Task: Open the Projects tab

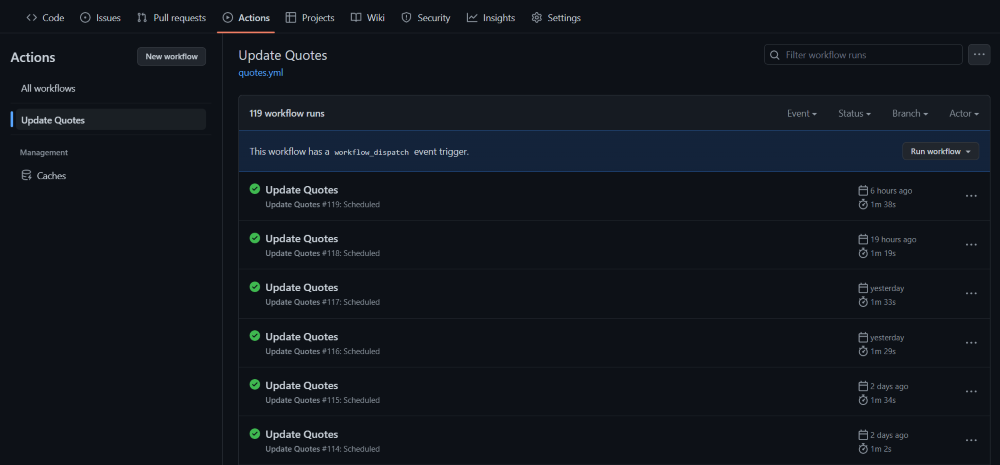Action: pos(310,18)
